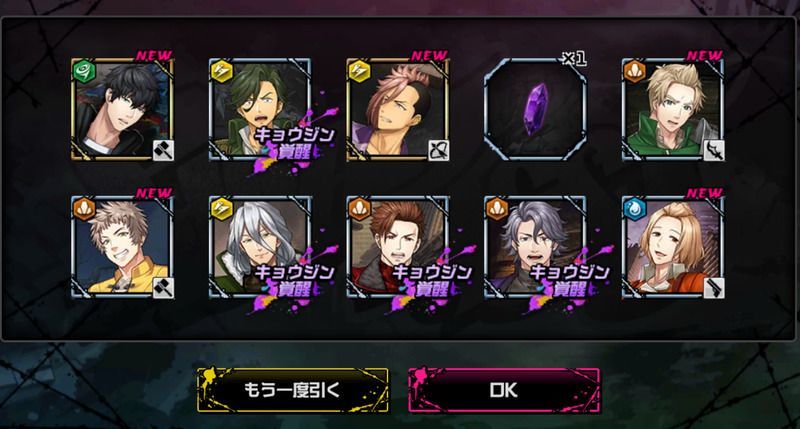Image resolution: width=800 pixels, height=429 pixels.
Task: Click the orange attribute badge on red-haired card
Action: point(360,209)
